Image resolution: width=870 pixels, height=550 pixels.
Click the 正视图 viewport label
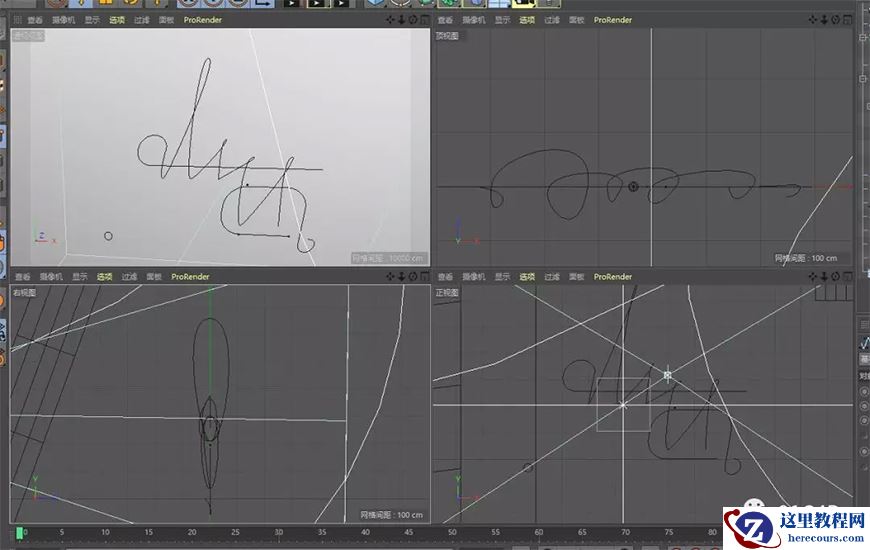447,292
